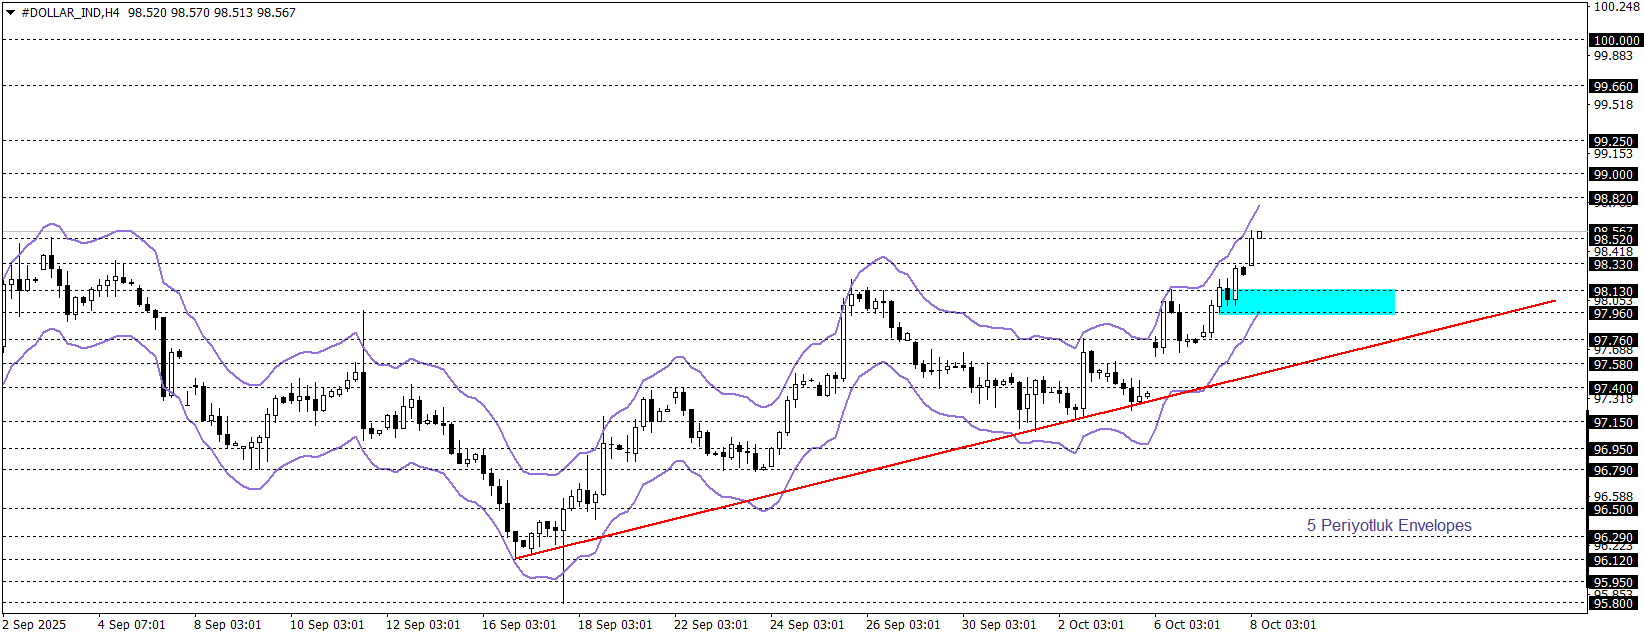Click the '8 Oct 03:01' time axis label
Screen dimensions: 1644x637
[1282, 625]
